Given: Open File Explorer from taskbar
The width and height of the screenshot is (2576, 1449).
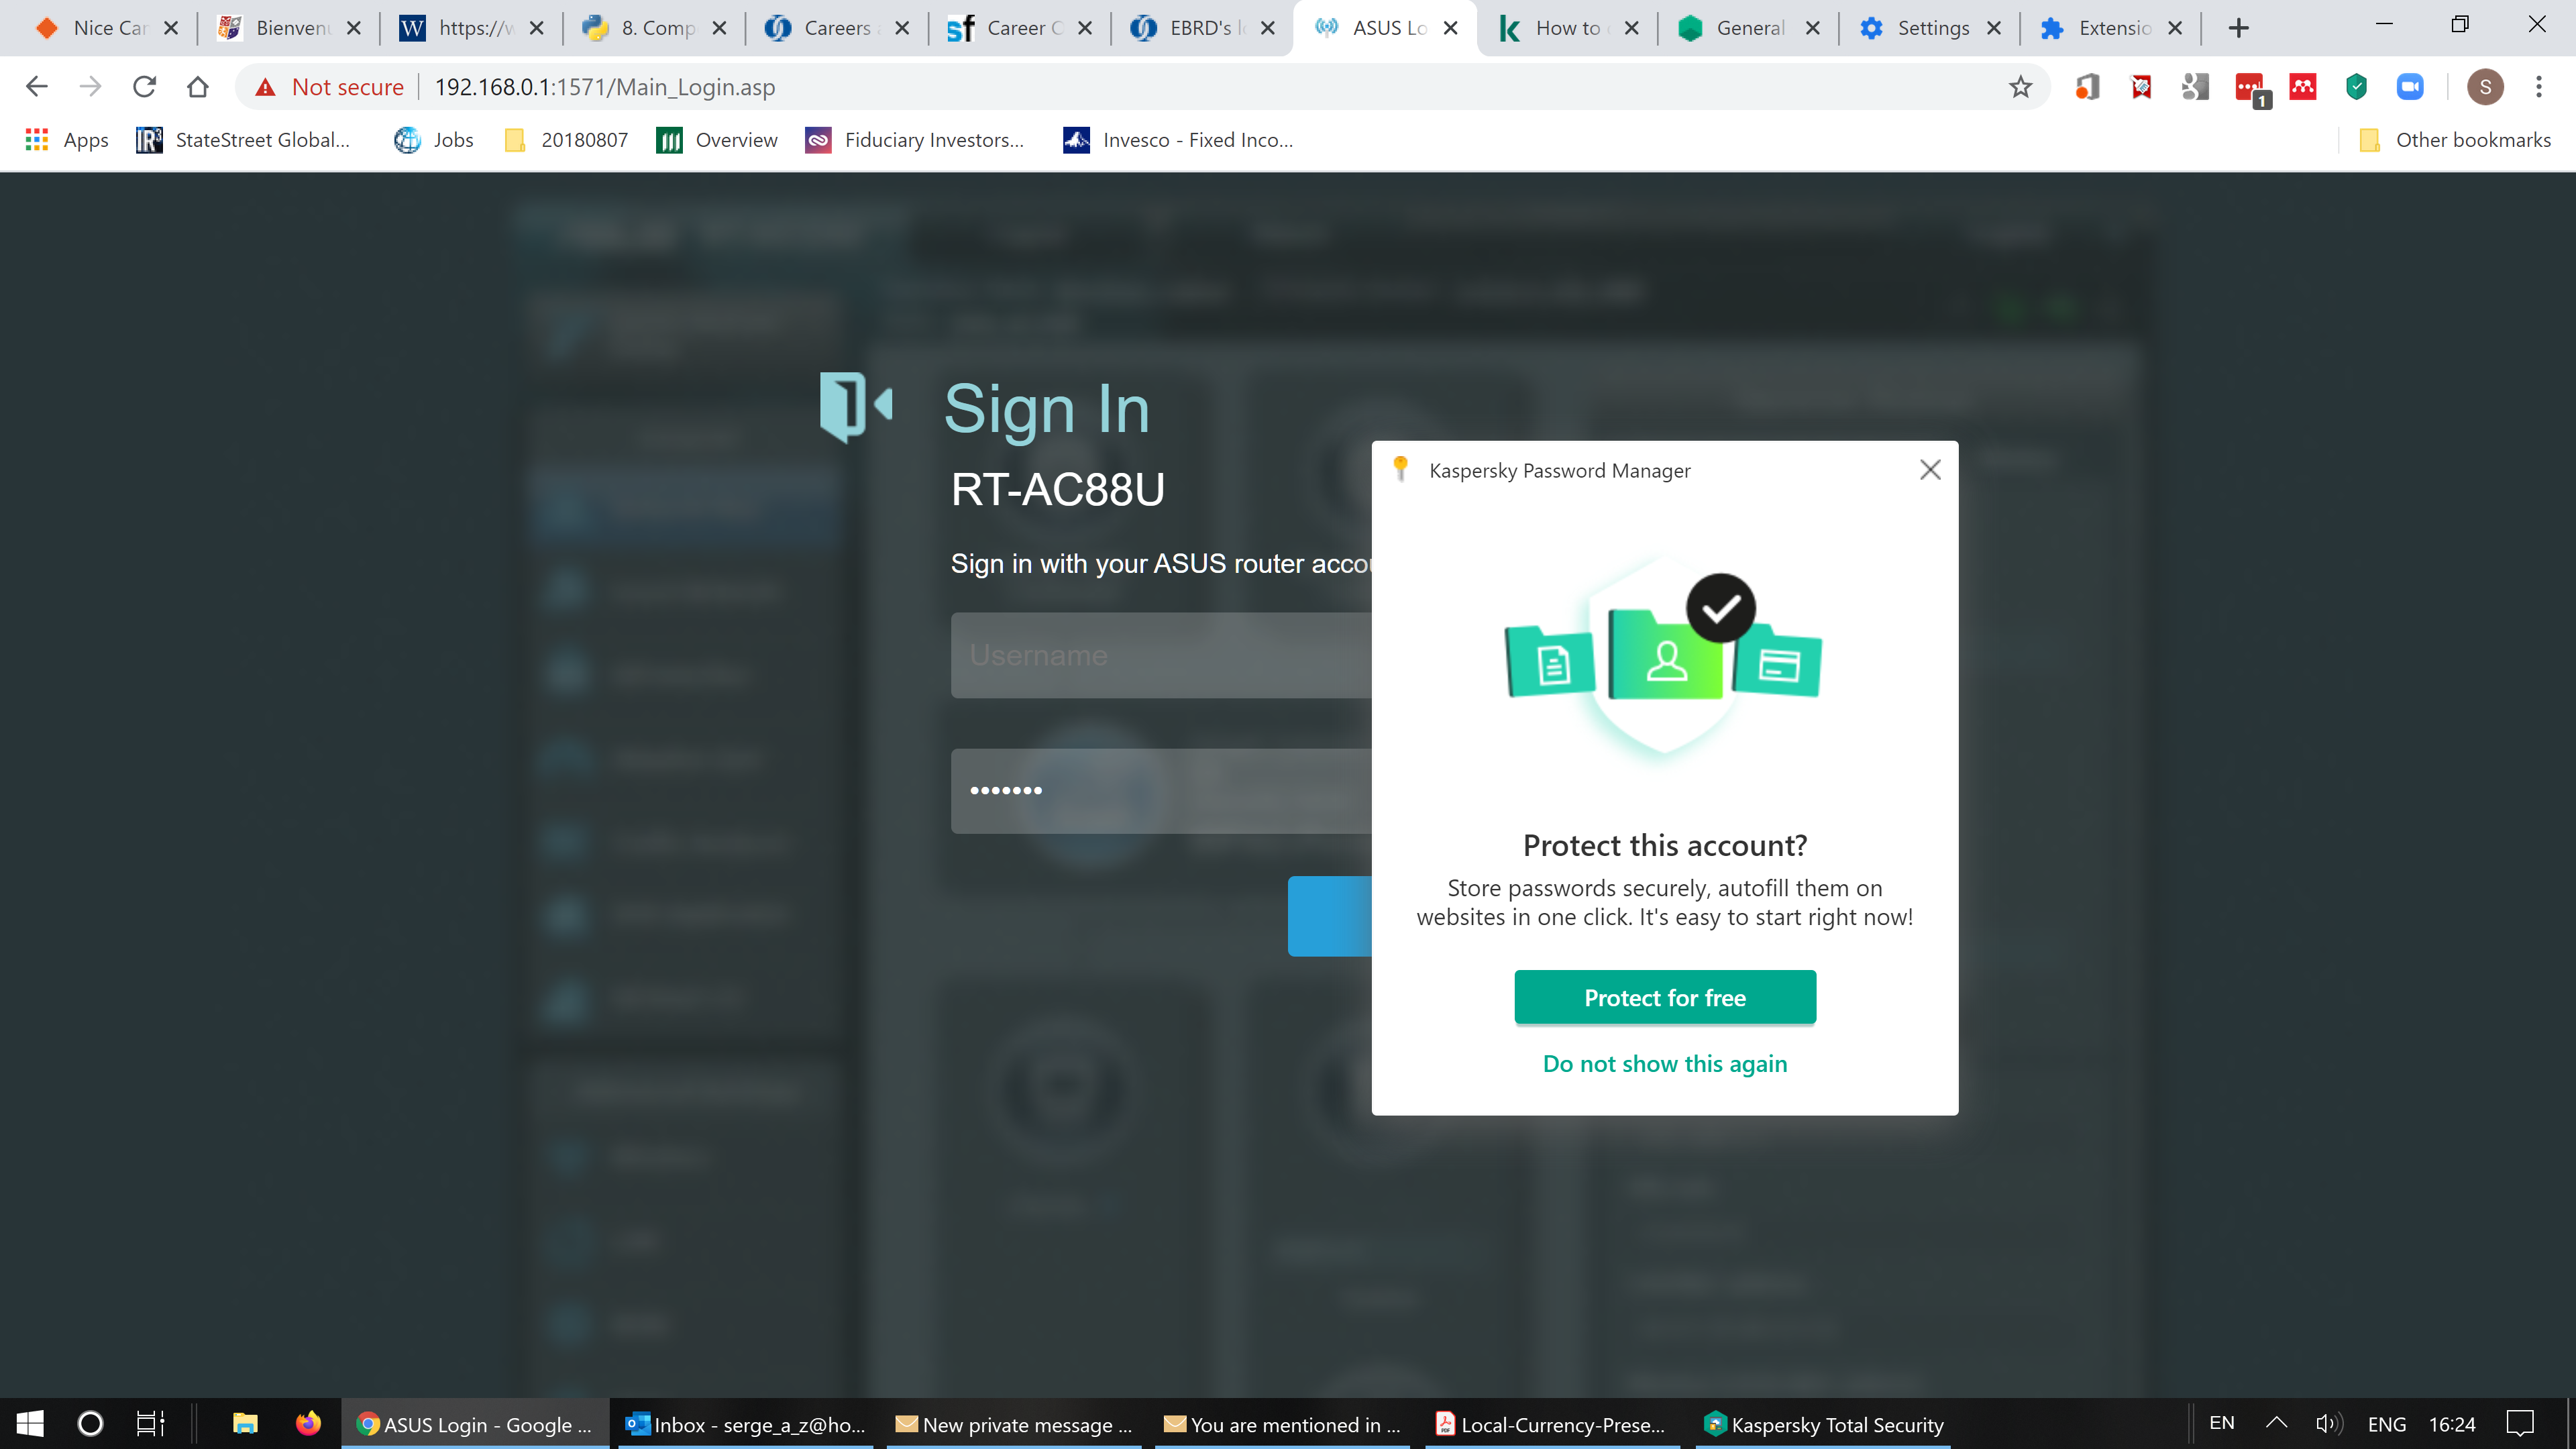Looking at the screenshot, I should point(245,1423).
